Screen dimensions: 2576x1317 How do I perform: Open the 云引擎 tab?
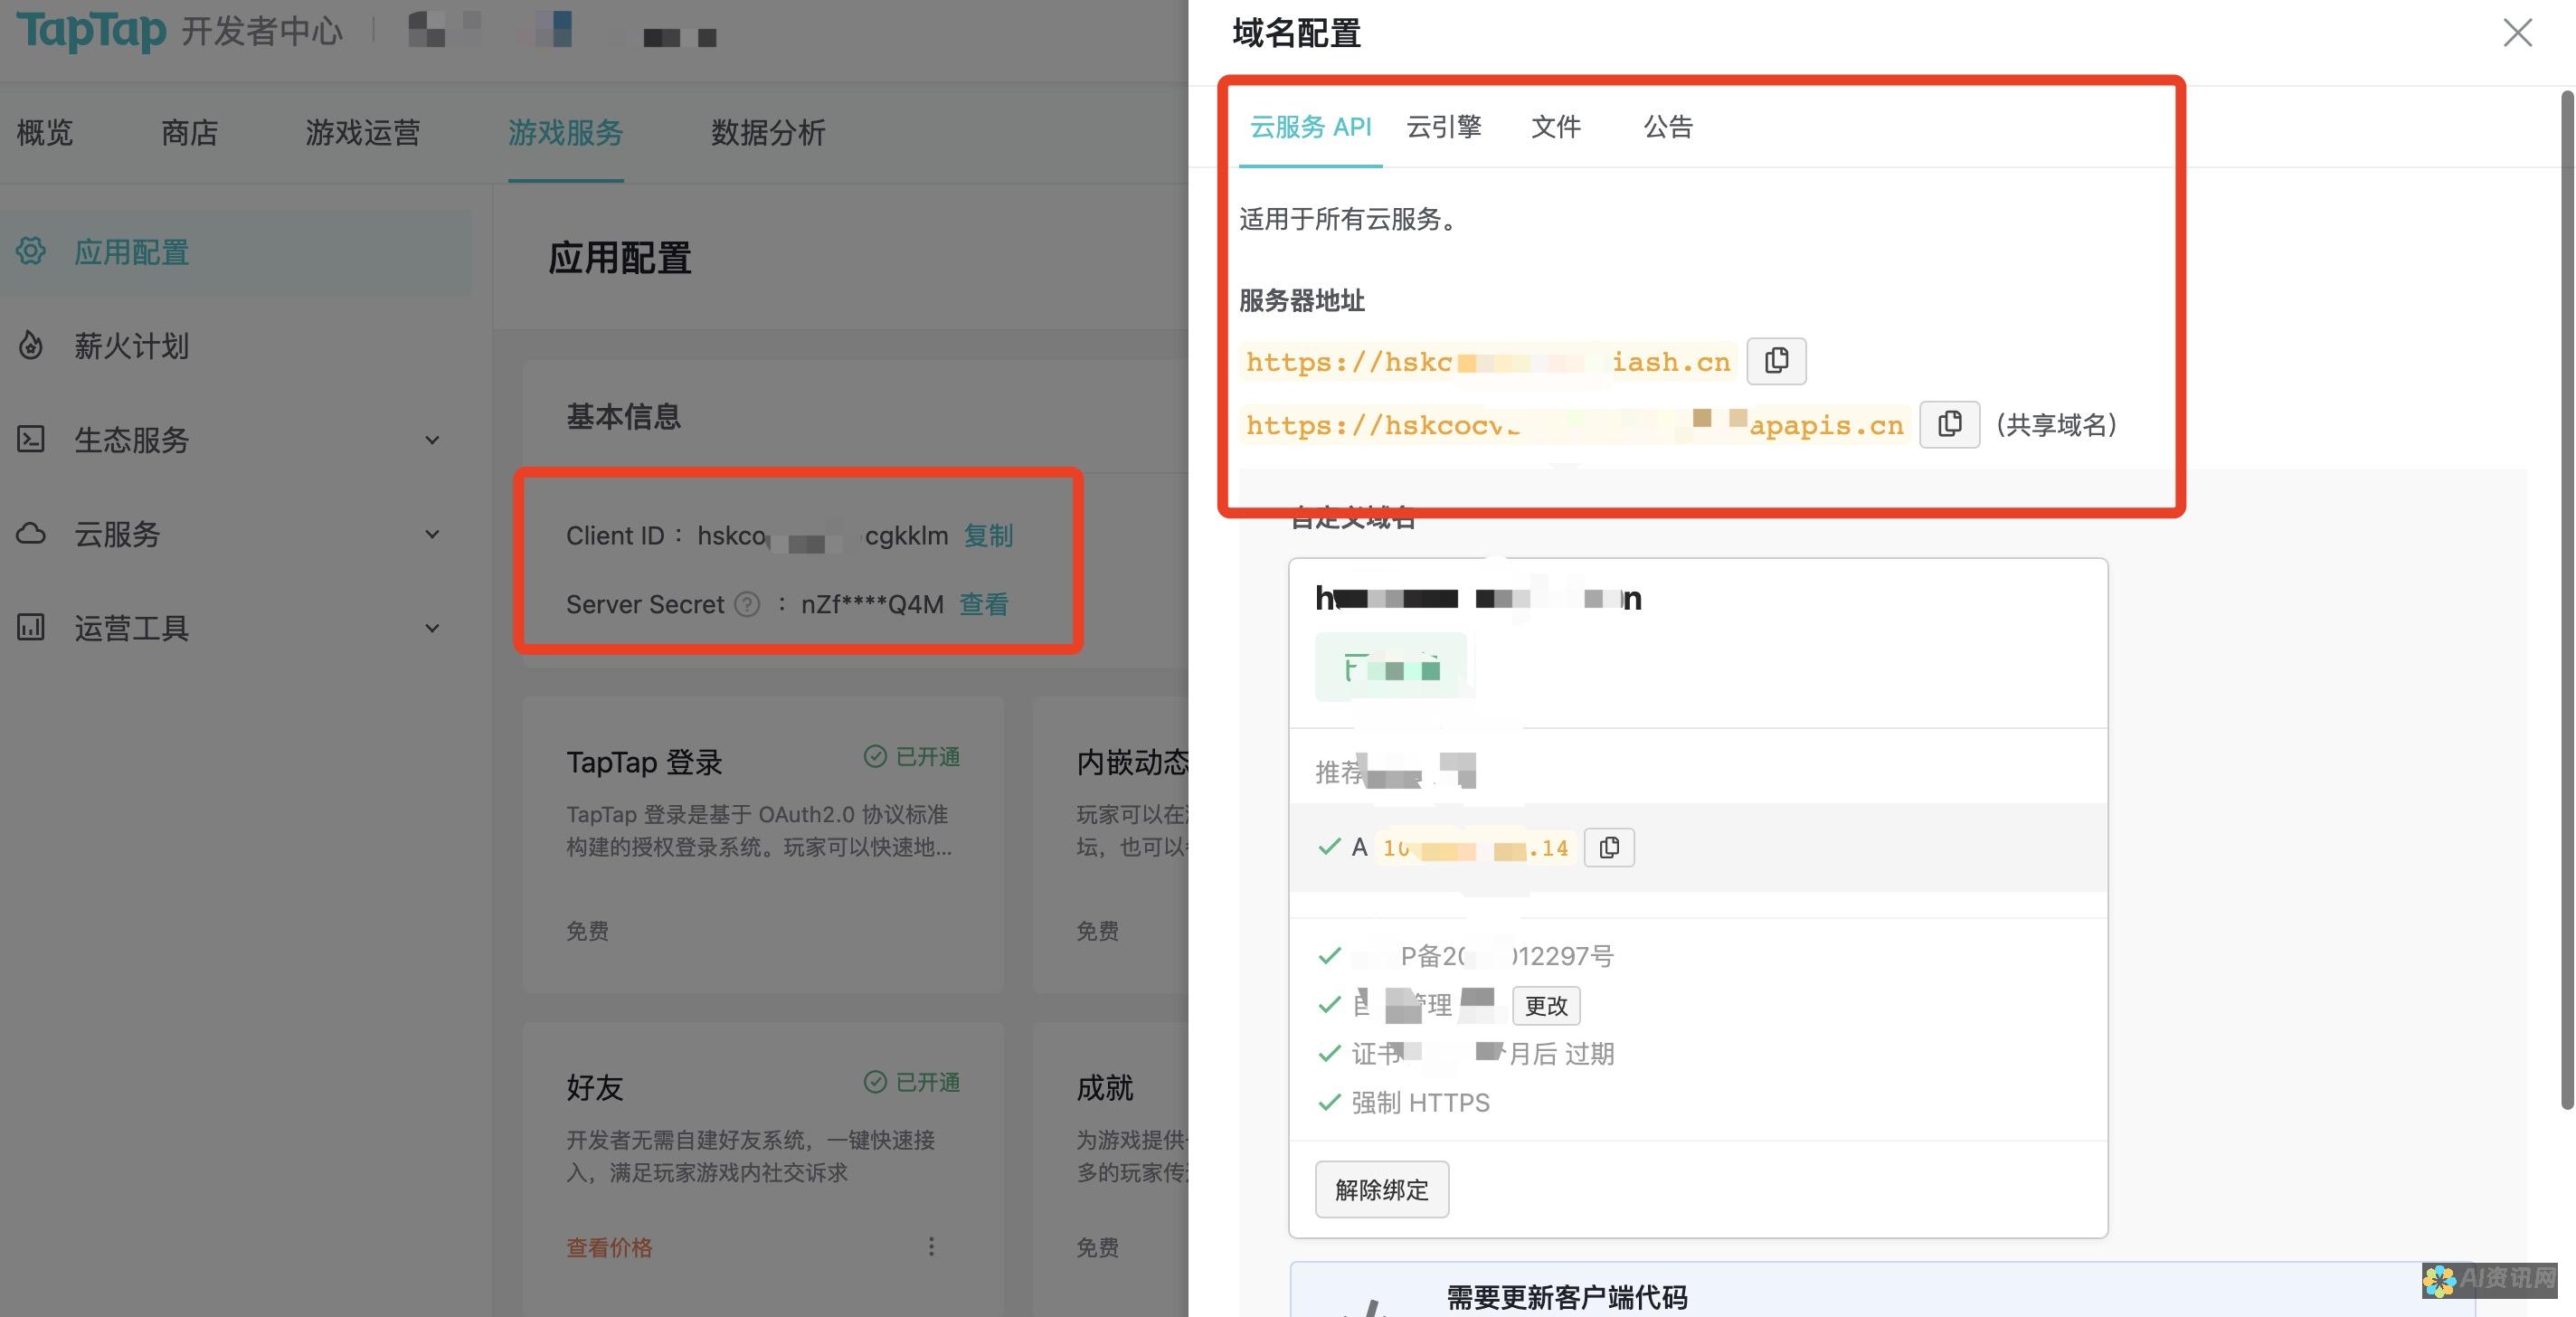1444,127
